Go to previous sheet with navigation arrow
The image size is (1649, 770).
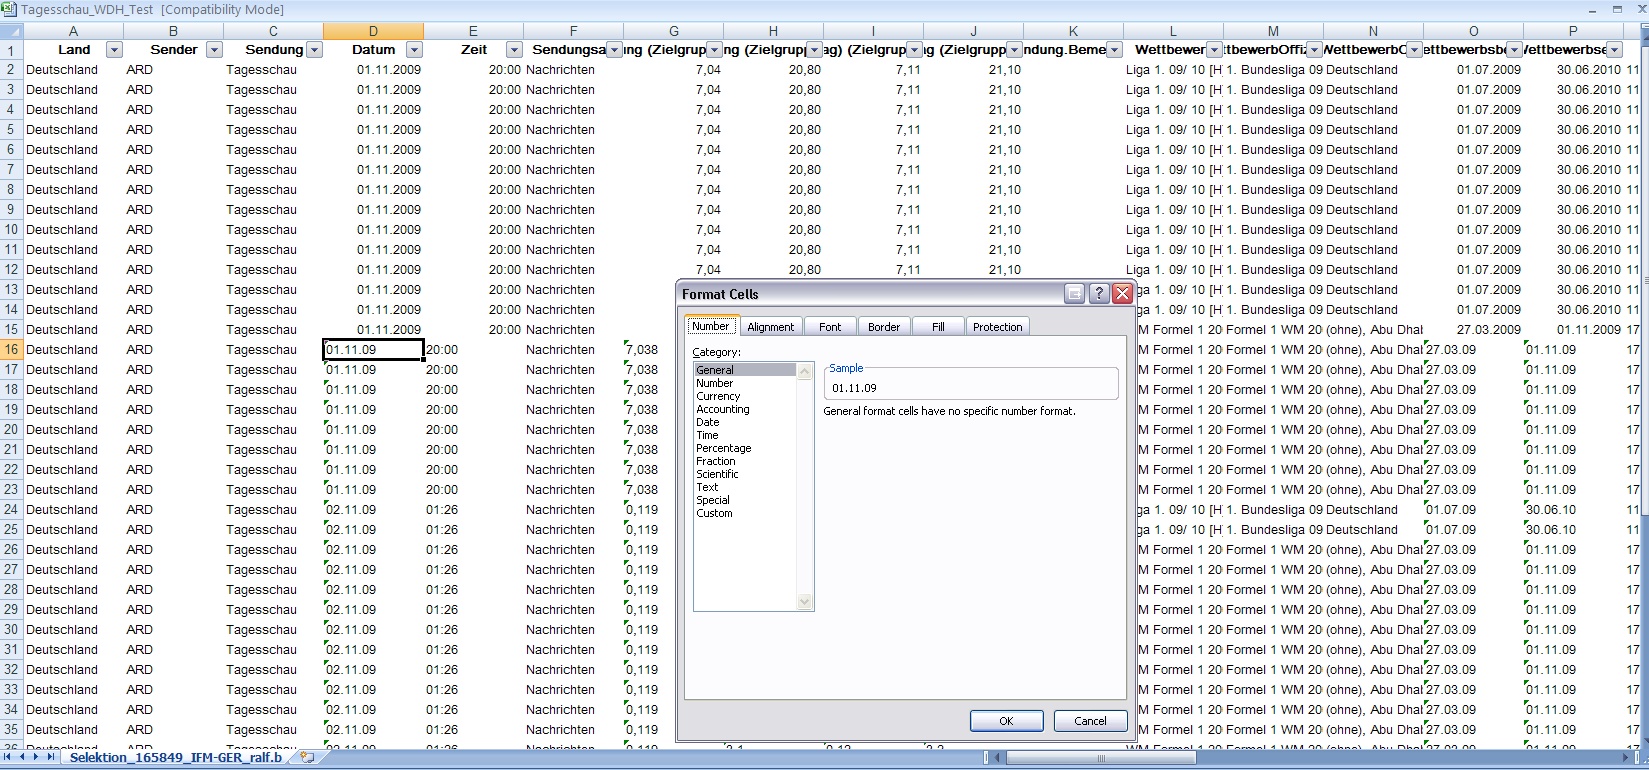coord(22,757)
